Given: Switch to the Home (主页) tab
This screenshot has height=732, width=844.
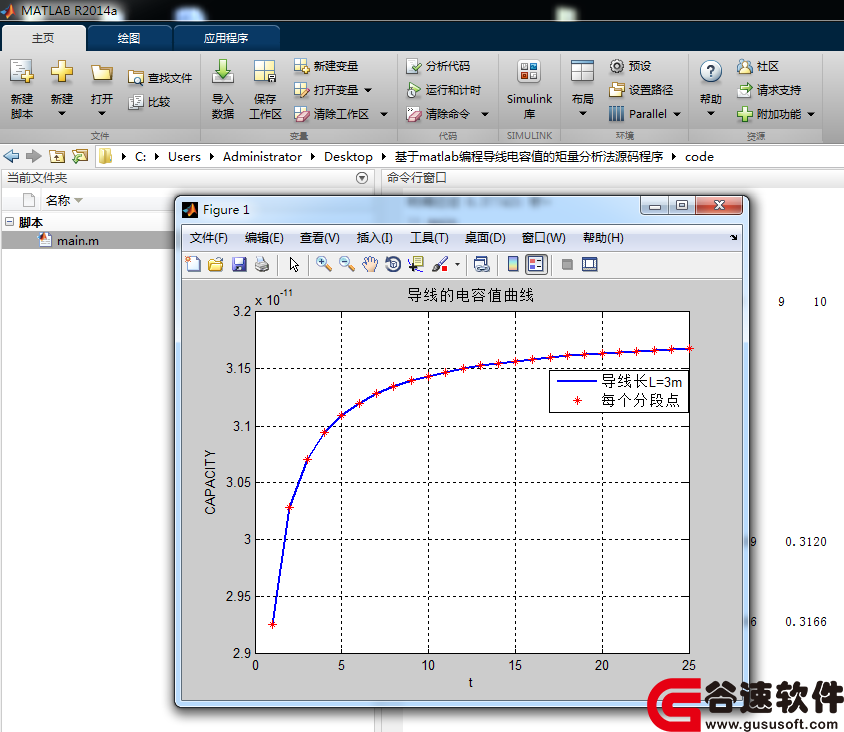Looking at the screenshot, I should pyautogui.click(x=43, y=38).
